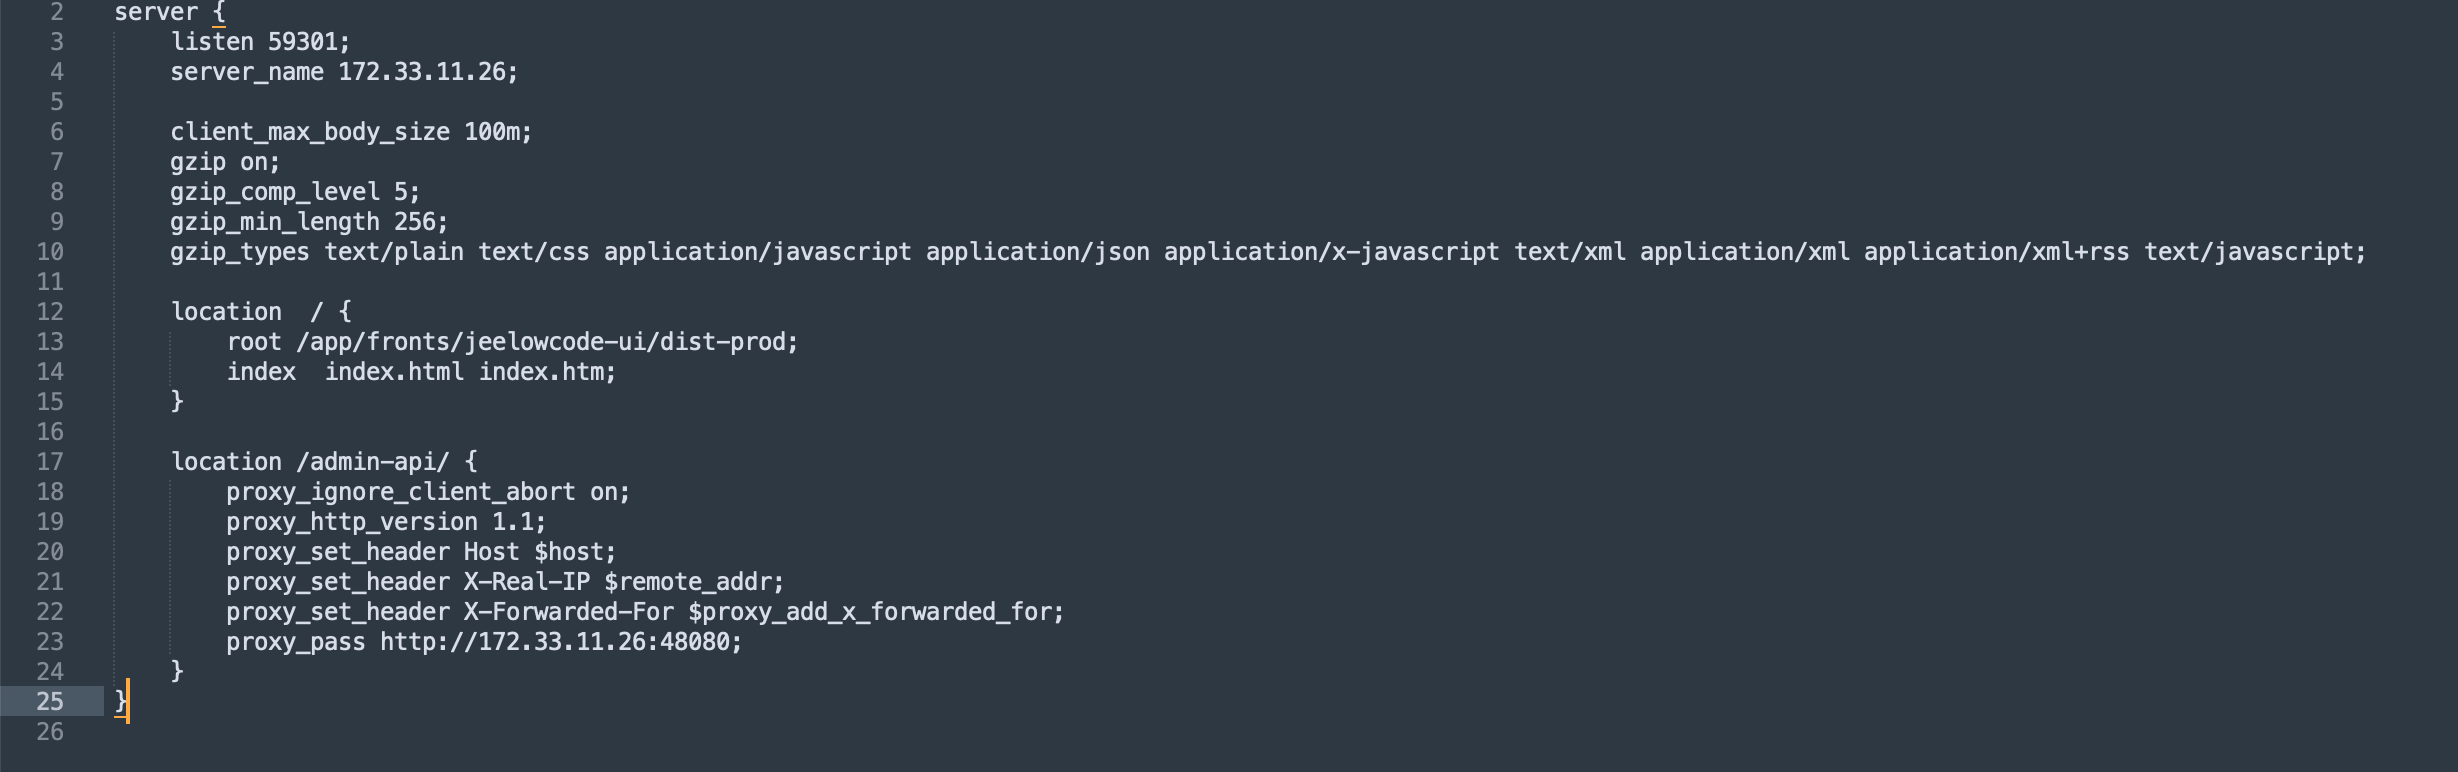Place cursor on gzip_comp_level line
2458x772 pixels.
pos(274,192)
